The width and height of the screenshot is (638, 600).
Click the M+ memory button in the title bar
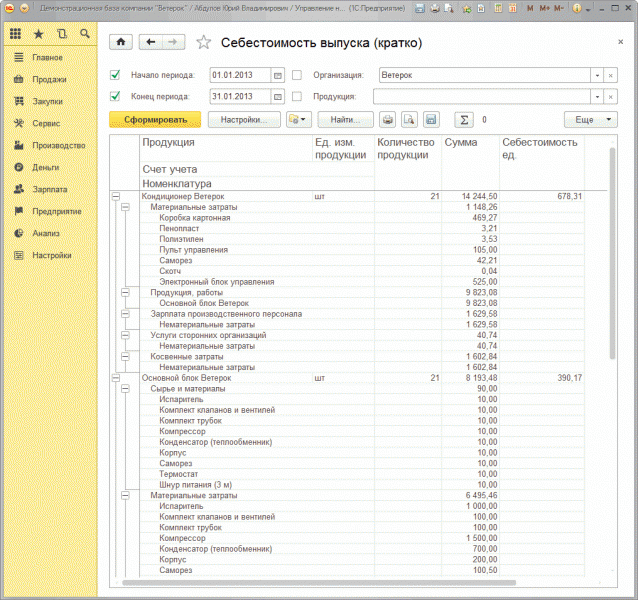544,8
